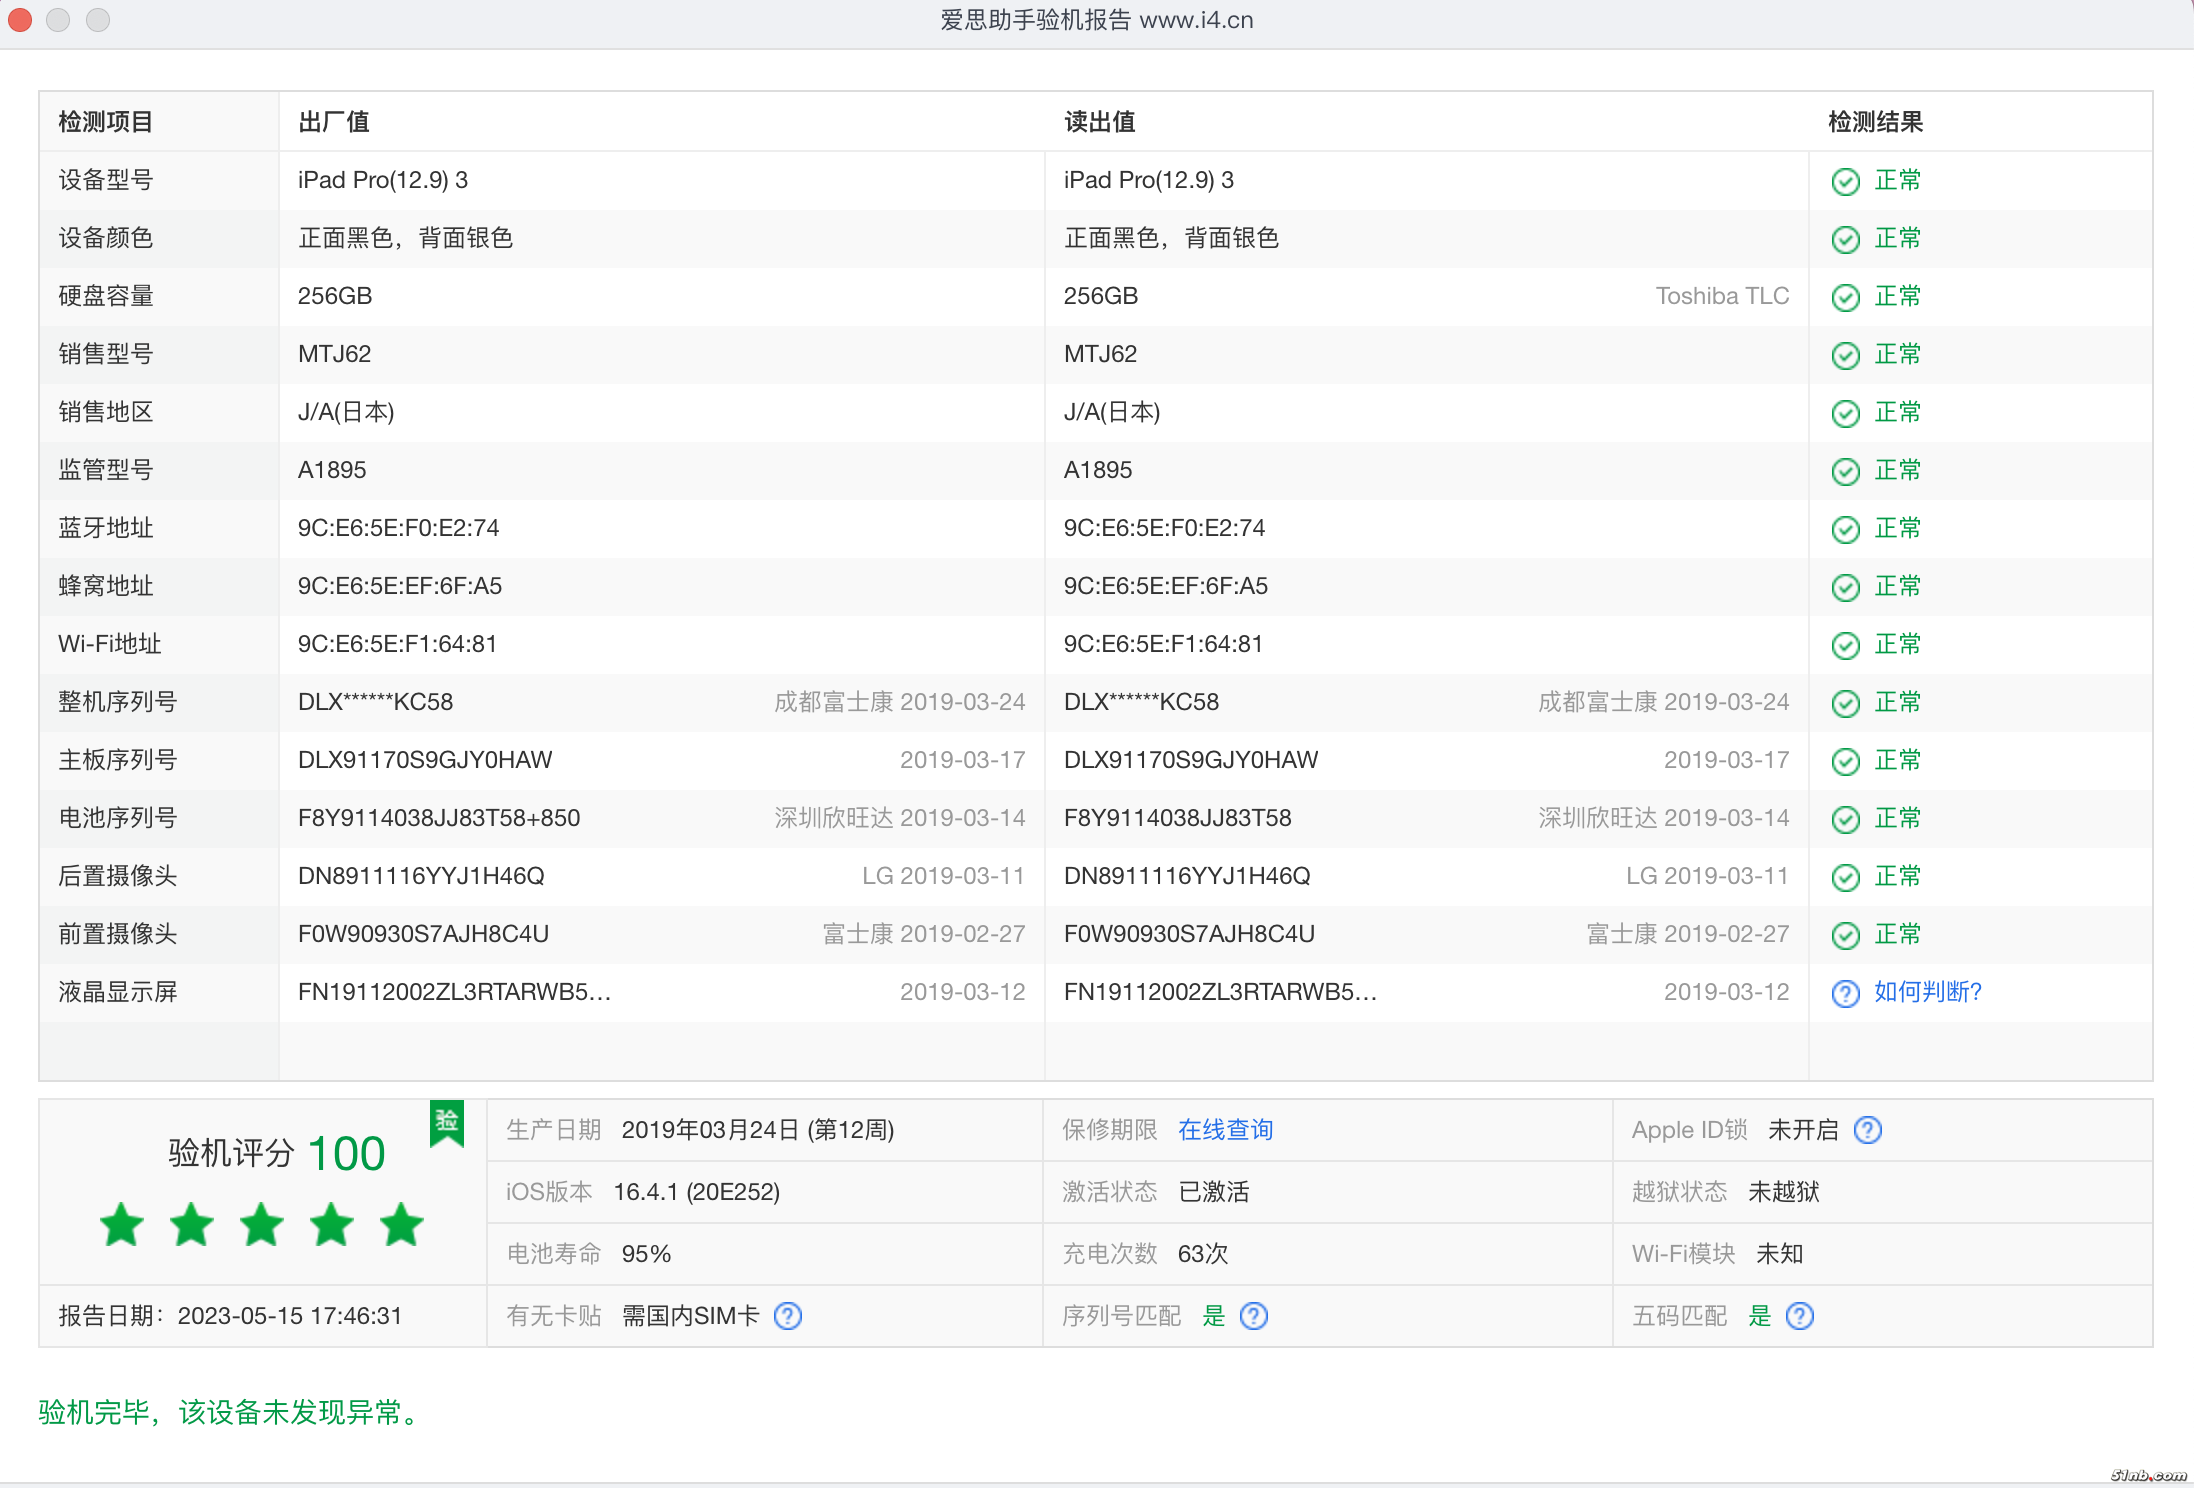Select the 主板序列号 factory value DLX91170S9GJY0HAW

(425, 760)
